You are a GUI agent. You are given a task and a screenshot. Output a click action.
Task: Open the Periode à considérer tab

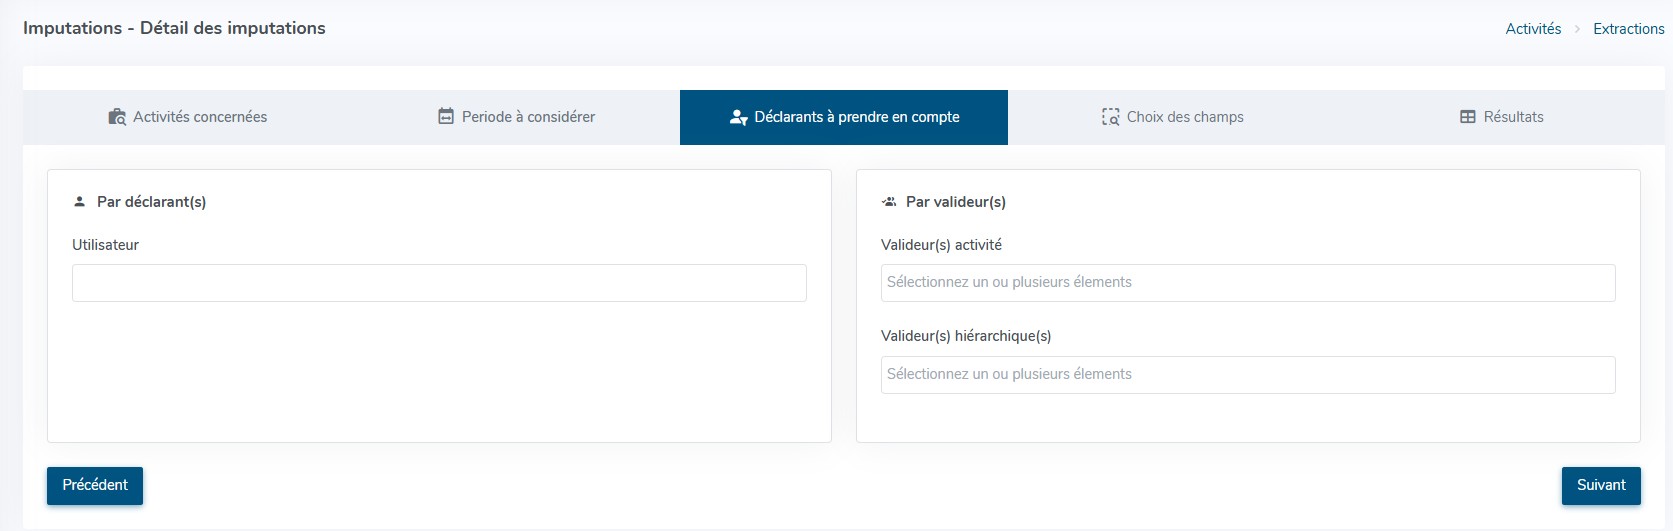coord(528,117)
